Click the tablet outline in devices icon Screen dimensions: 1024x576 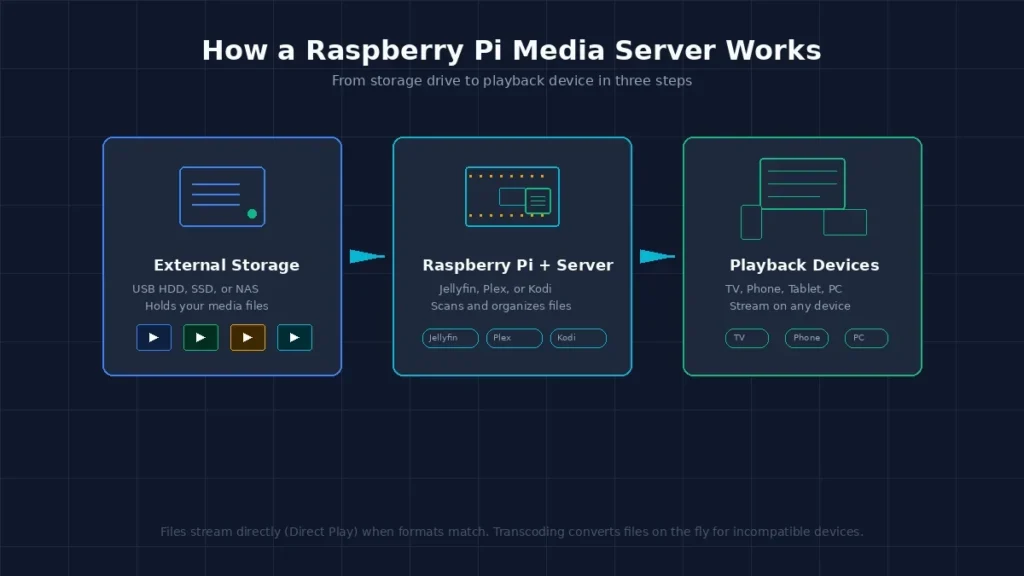point(845,222)
